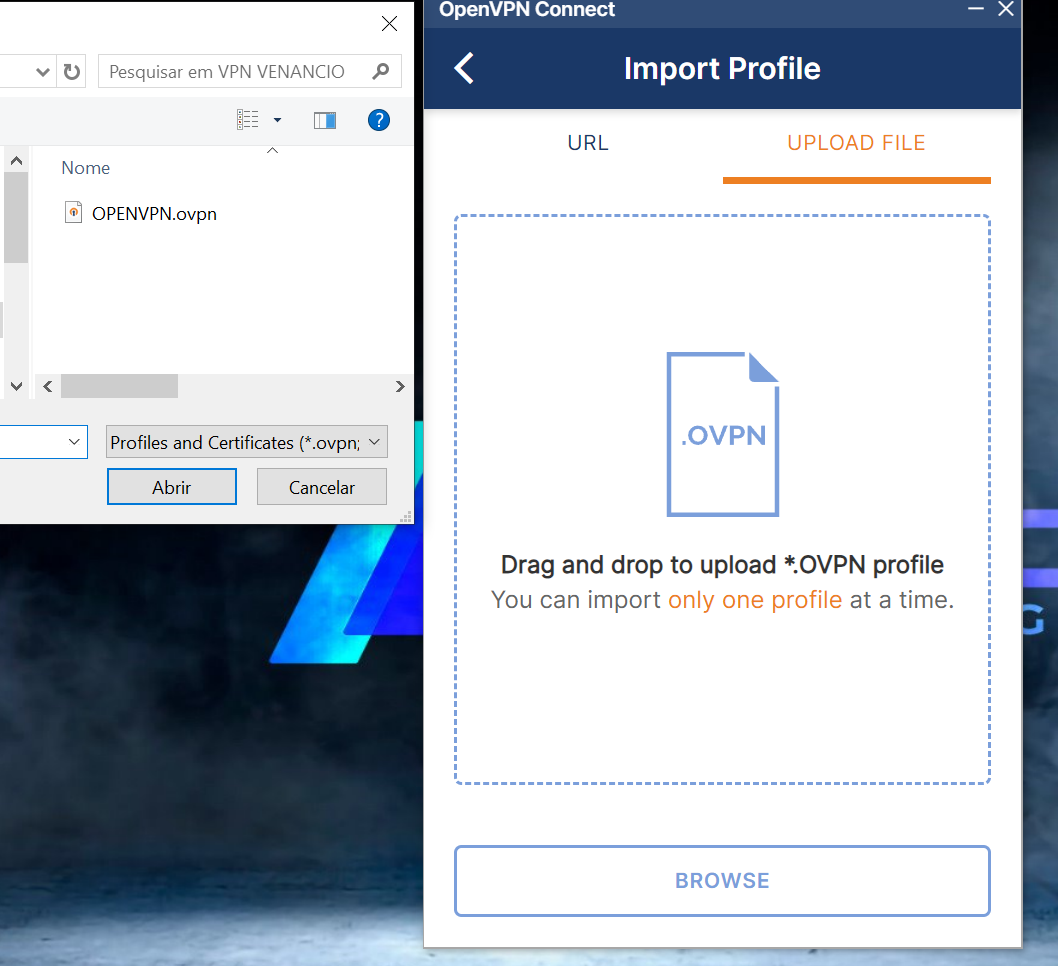Click the Cancelar button
This screenshot has height=966, width=1058.
(322, 487)
